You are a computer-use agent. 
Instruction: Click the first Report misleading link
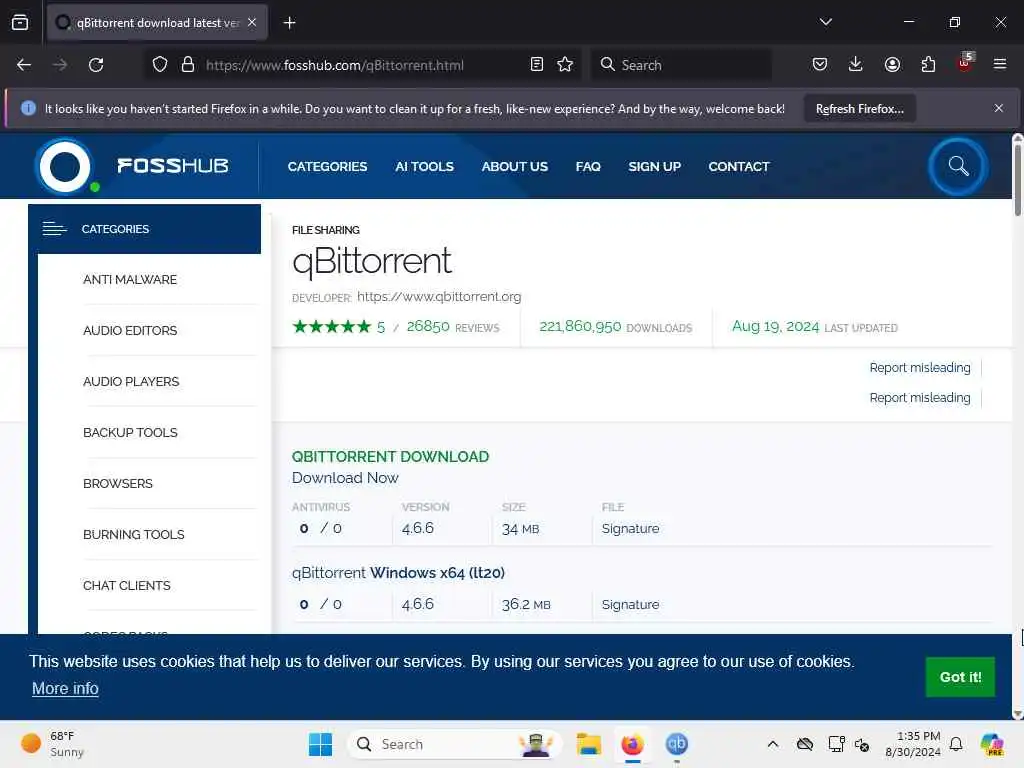point(920,368)
